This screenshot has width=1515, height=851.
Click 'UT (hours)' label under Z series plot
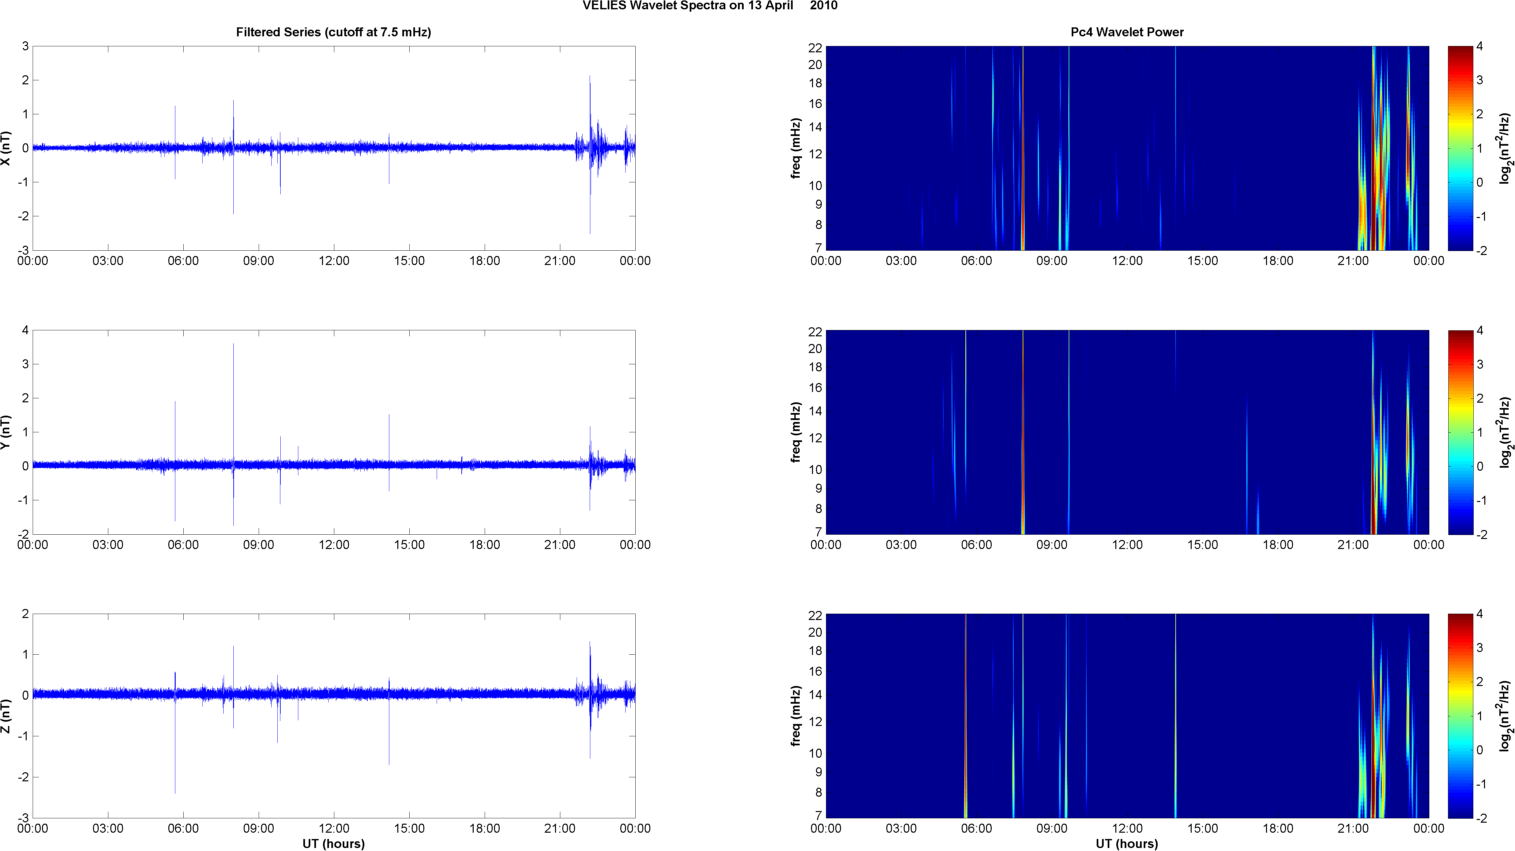pos(333,844)
